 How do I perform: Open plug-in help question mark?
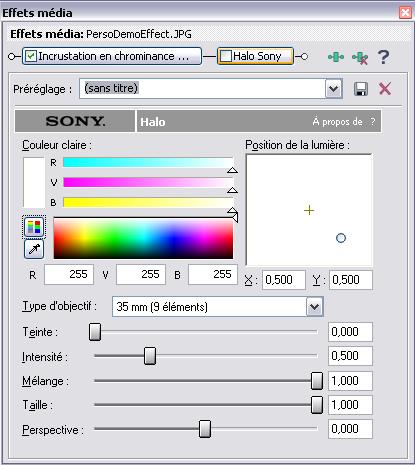click(384, 57)
